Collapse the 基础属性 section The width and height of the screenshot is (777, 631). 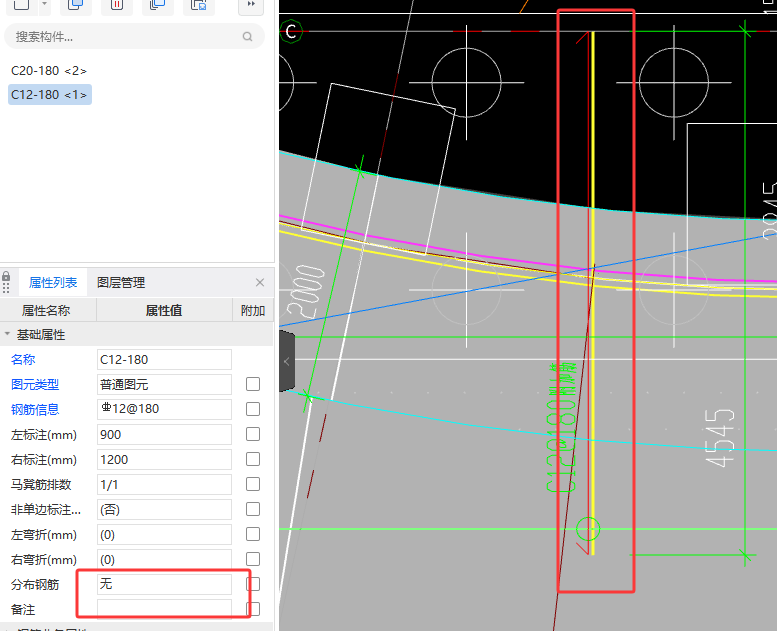click(7, 334)
